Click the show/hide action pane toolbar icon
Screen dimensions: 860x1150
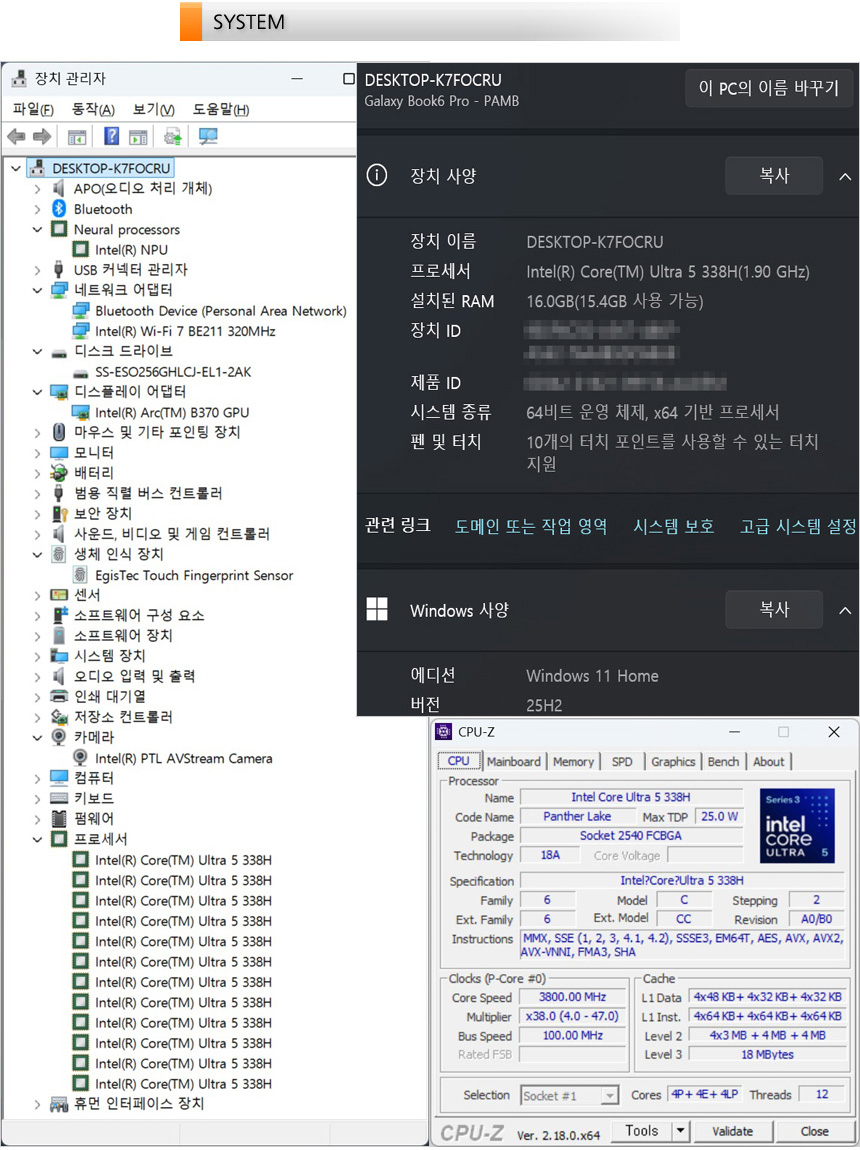(x=138, y=137)
